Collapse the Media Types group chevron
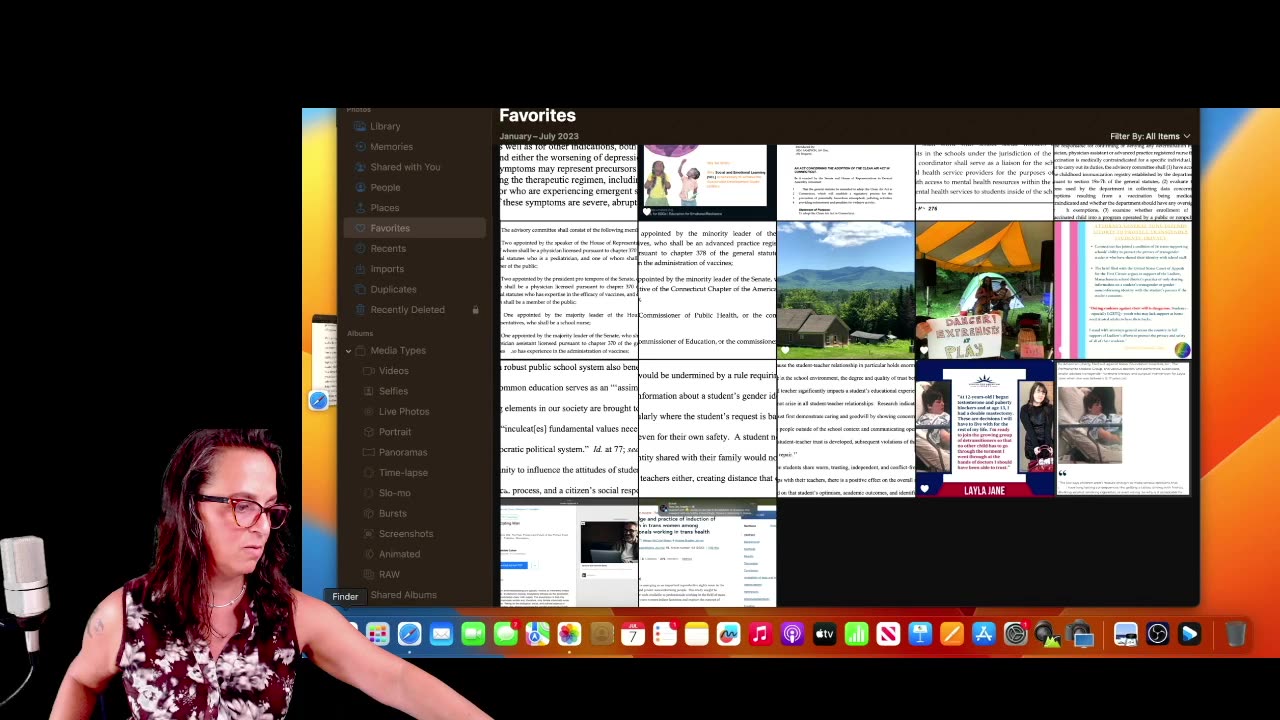Image resolution: width=1280 pixels, height=720 pixels. point(349,351)
